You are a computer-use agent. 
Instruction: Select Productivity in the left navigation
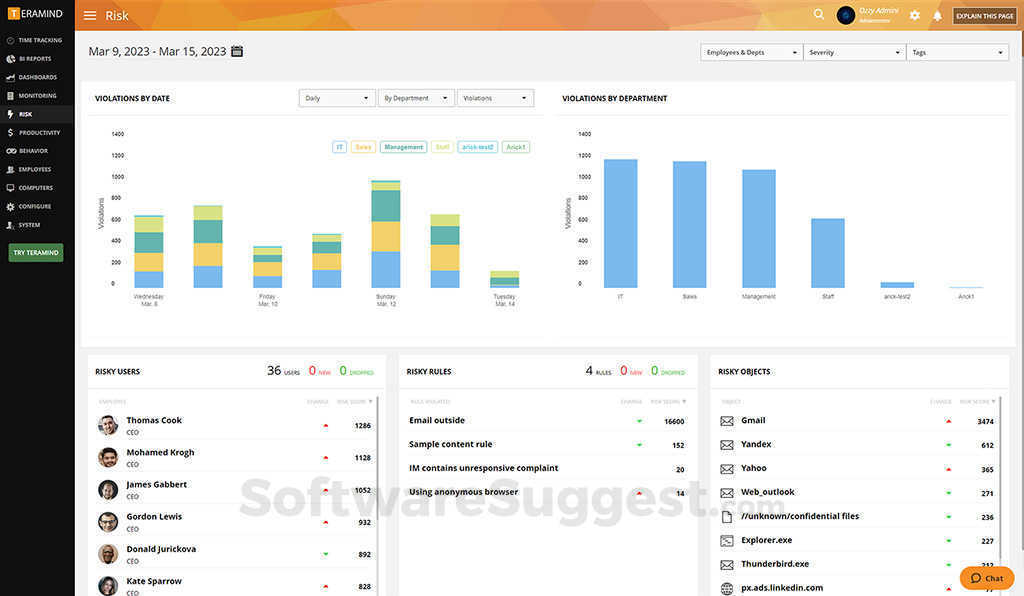coord(36,132)
